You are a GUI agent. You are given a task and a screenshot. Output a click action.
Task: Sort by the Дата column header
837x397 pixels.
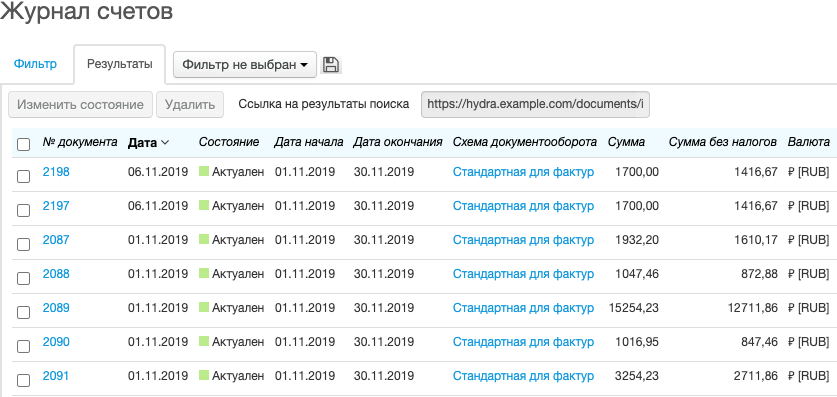pos(148,142)
